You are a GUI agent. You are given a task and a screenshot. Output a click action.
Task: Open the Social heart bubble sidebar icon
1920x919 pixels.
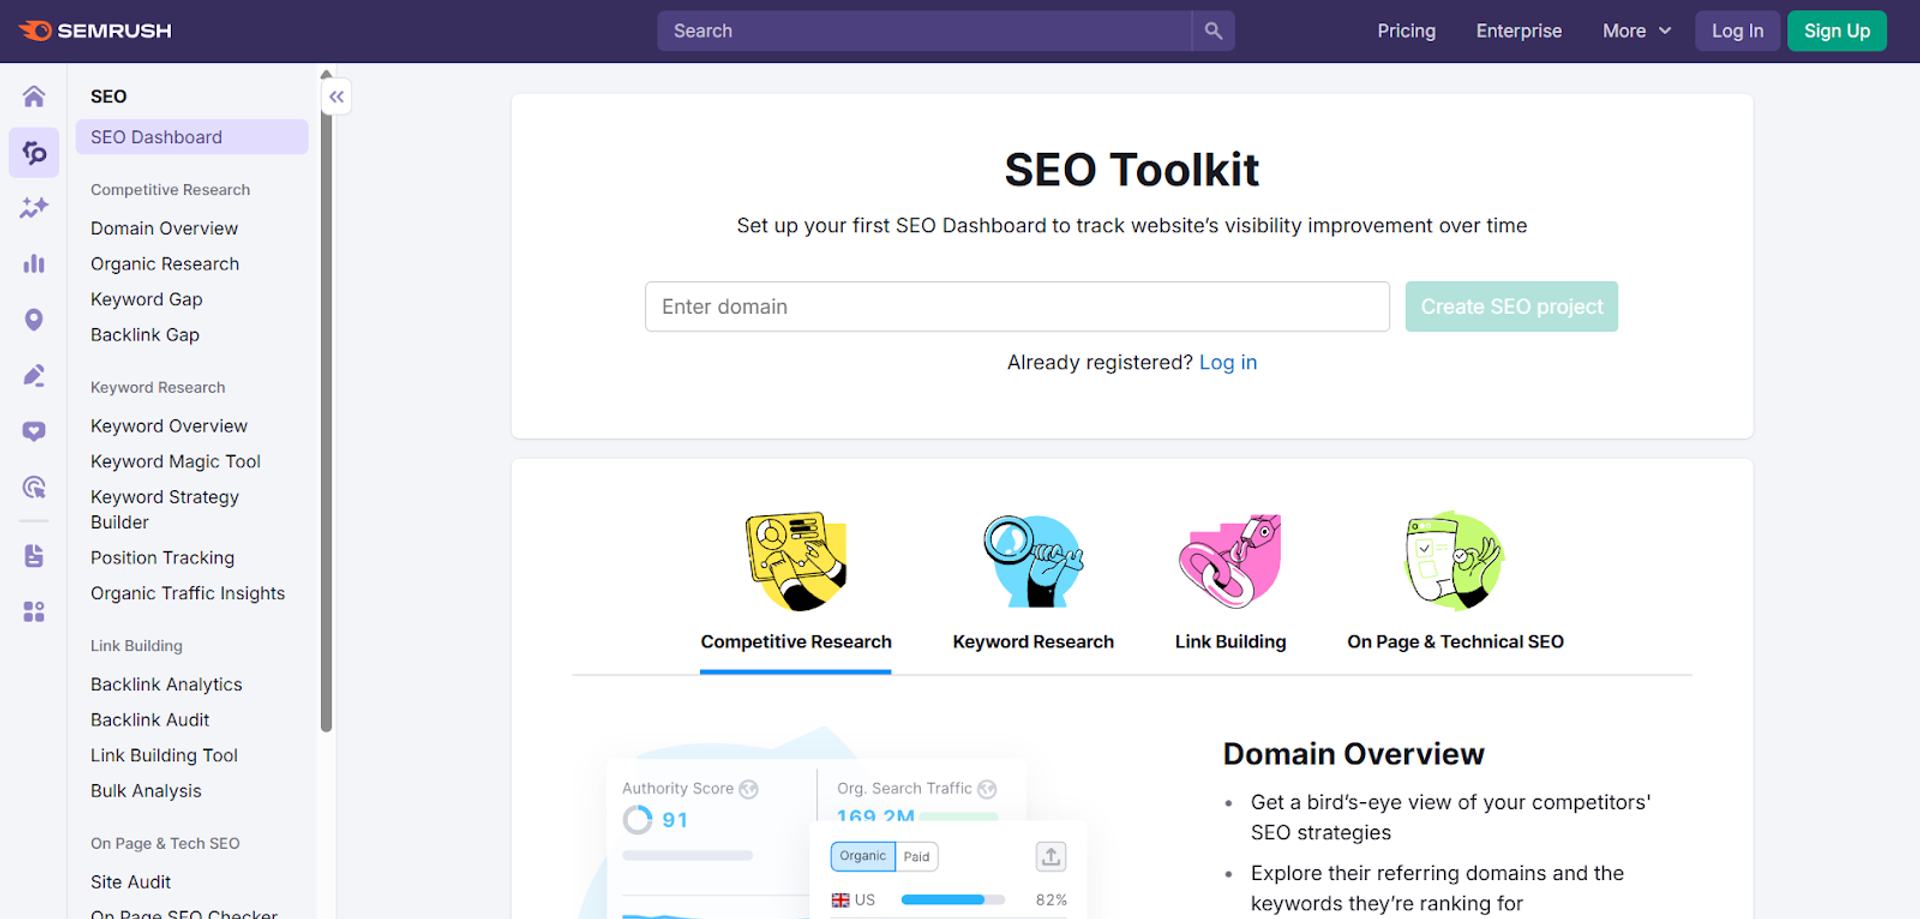(34, 432)
